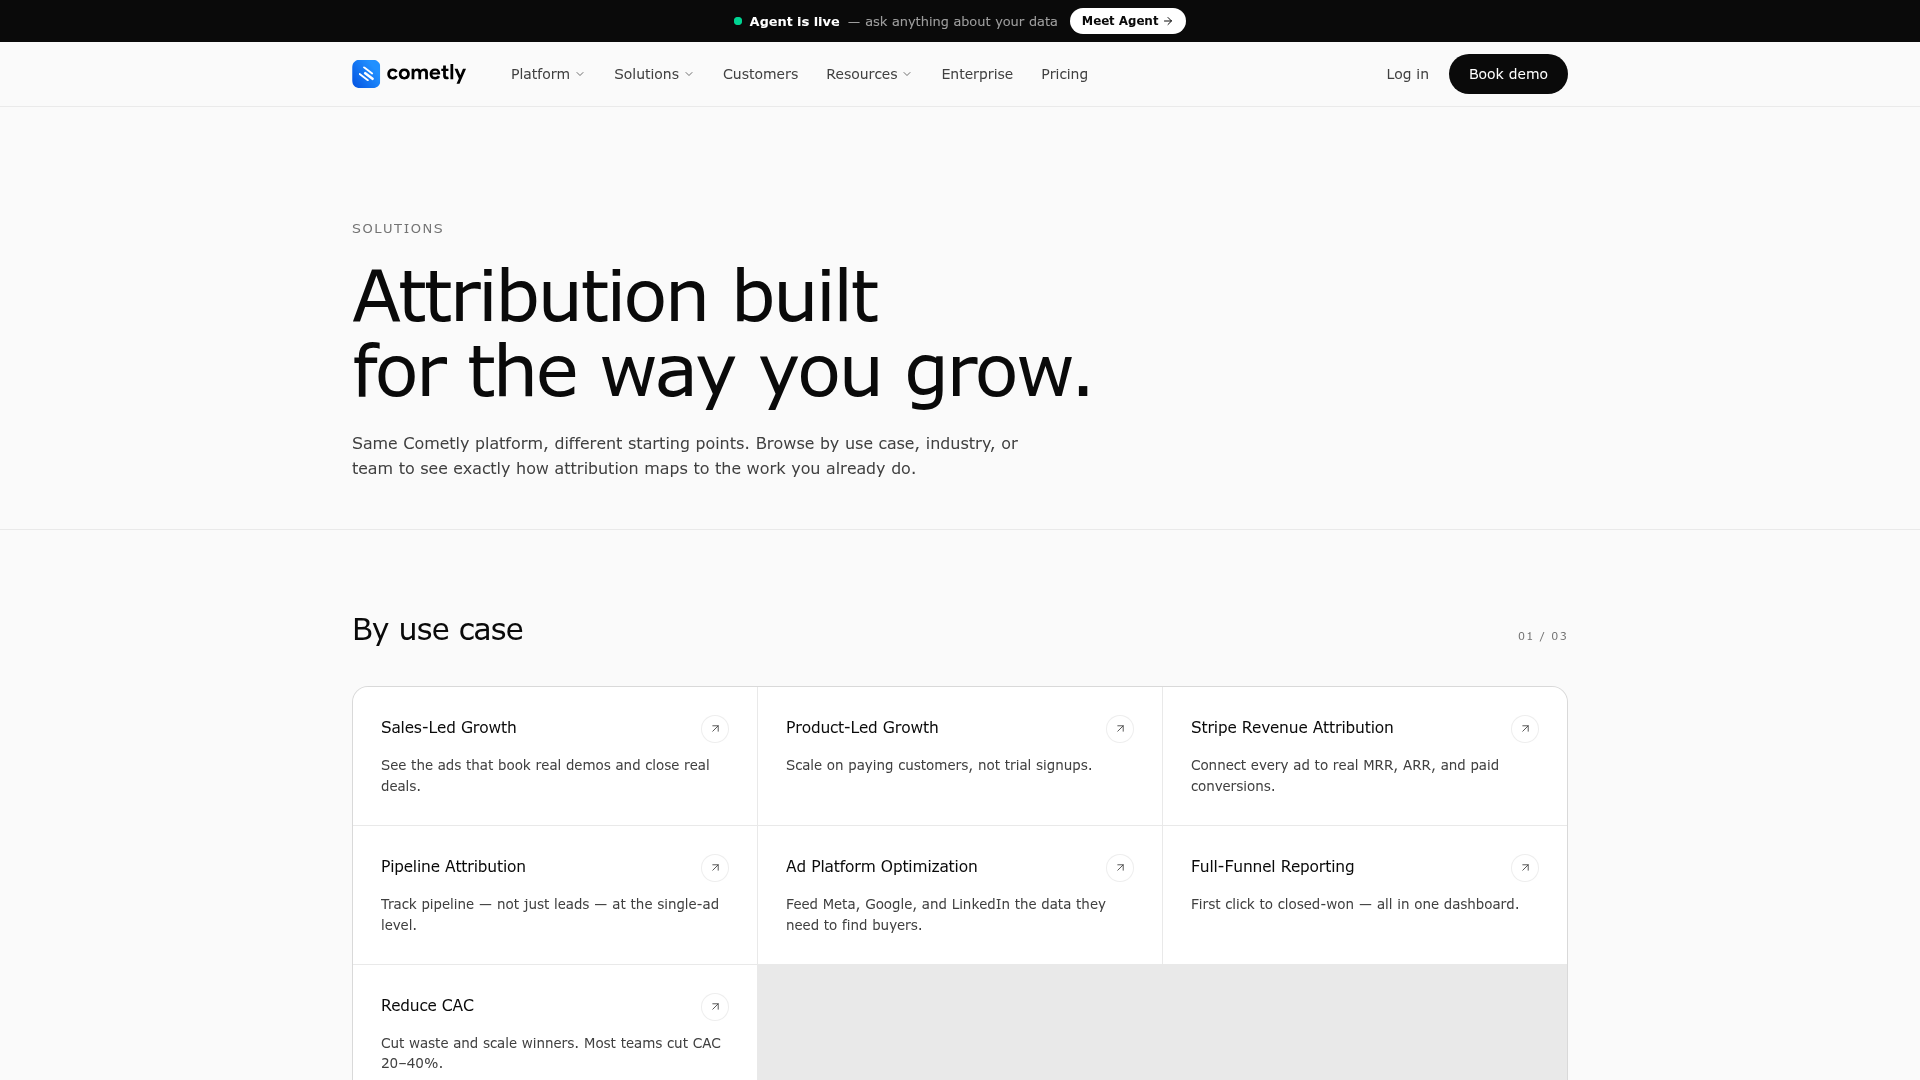Open the Sales-Led Growth arrow icon
Viewport: 1920px width, 1080px height.
coord(715,729)
